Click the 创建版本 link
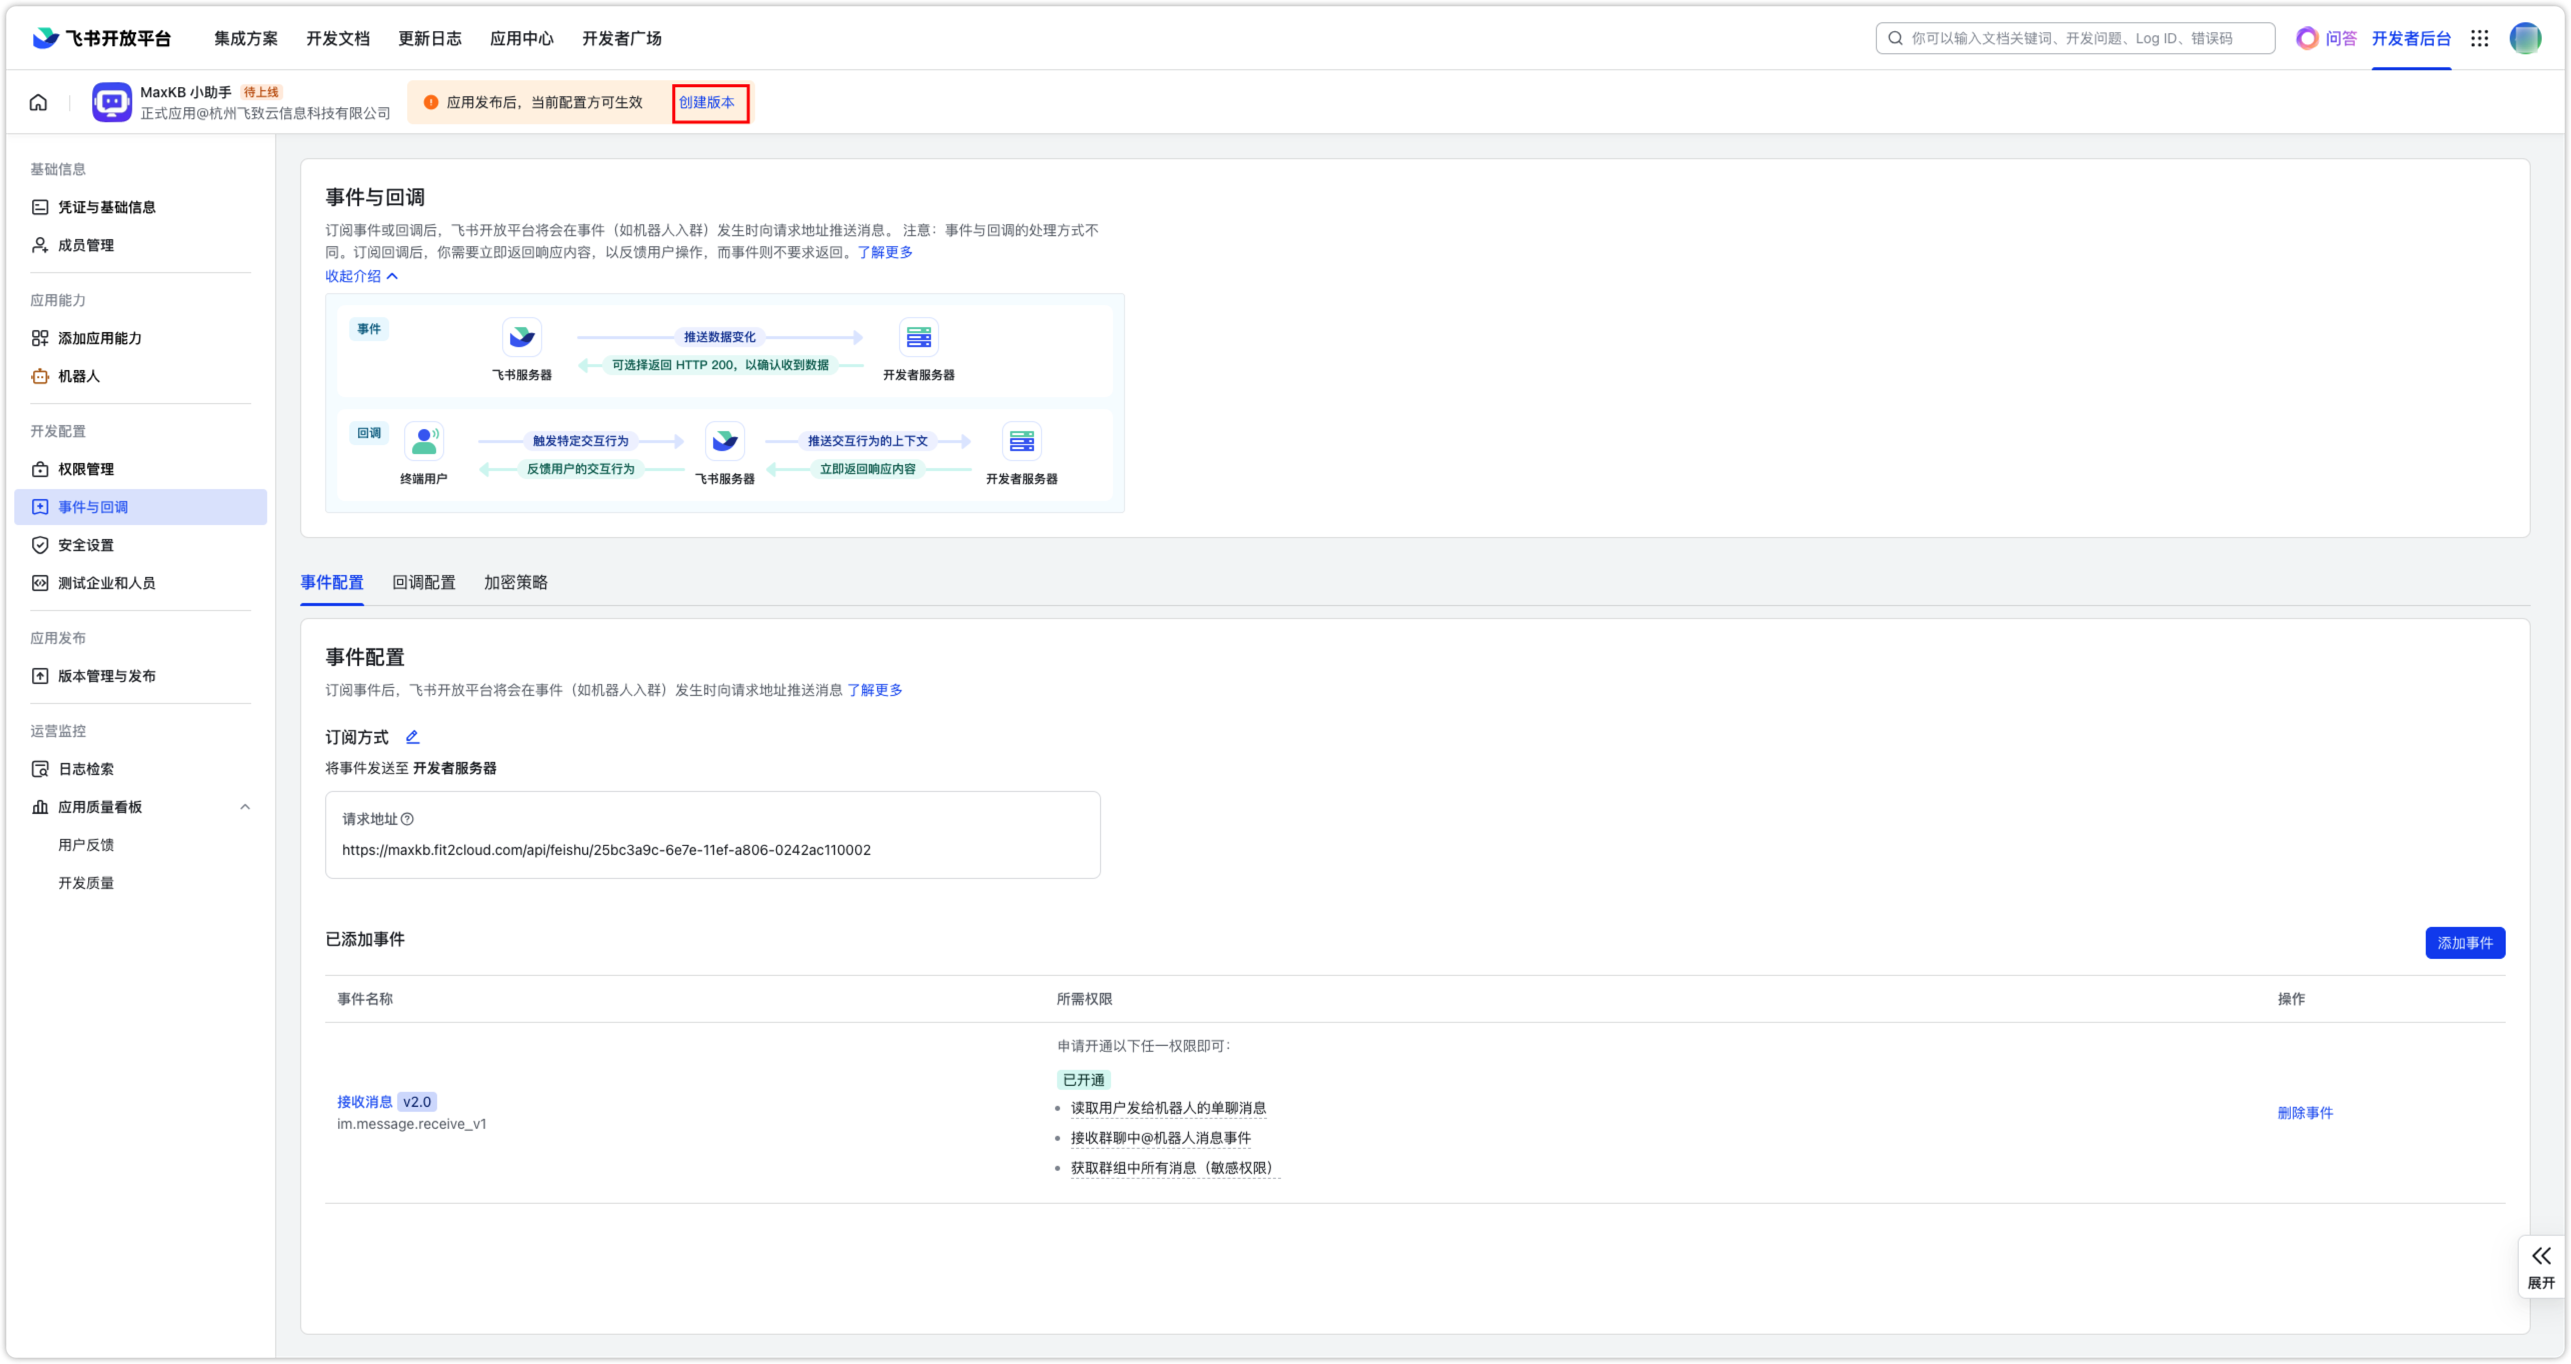 (707, 102)
